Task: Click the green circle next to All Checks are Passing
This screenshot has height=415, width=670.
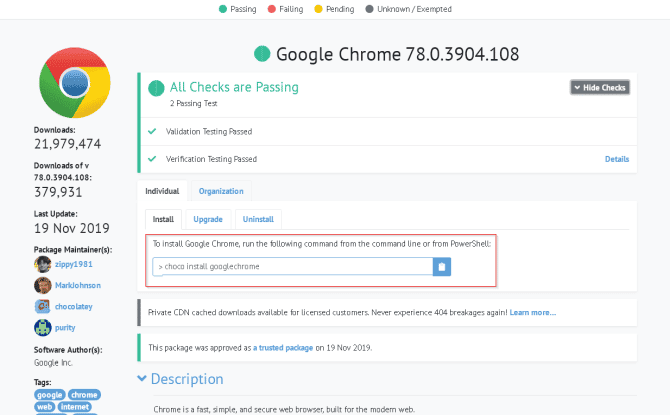Action: click(x=156, y=88)
